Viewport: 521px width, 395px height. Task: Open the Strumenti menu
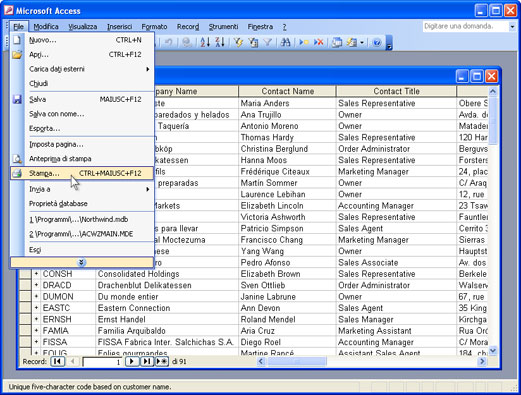click(x=223, y=27)
